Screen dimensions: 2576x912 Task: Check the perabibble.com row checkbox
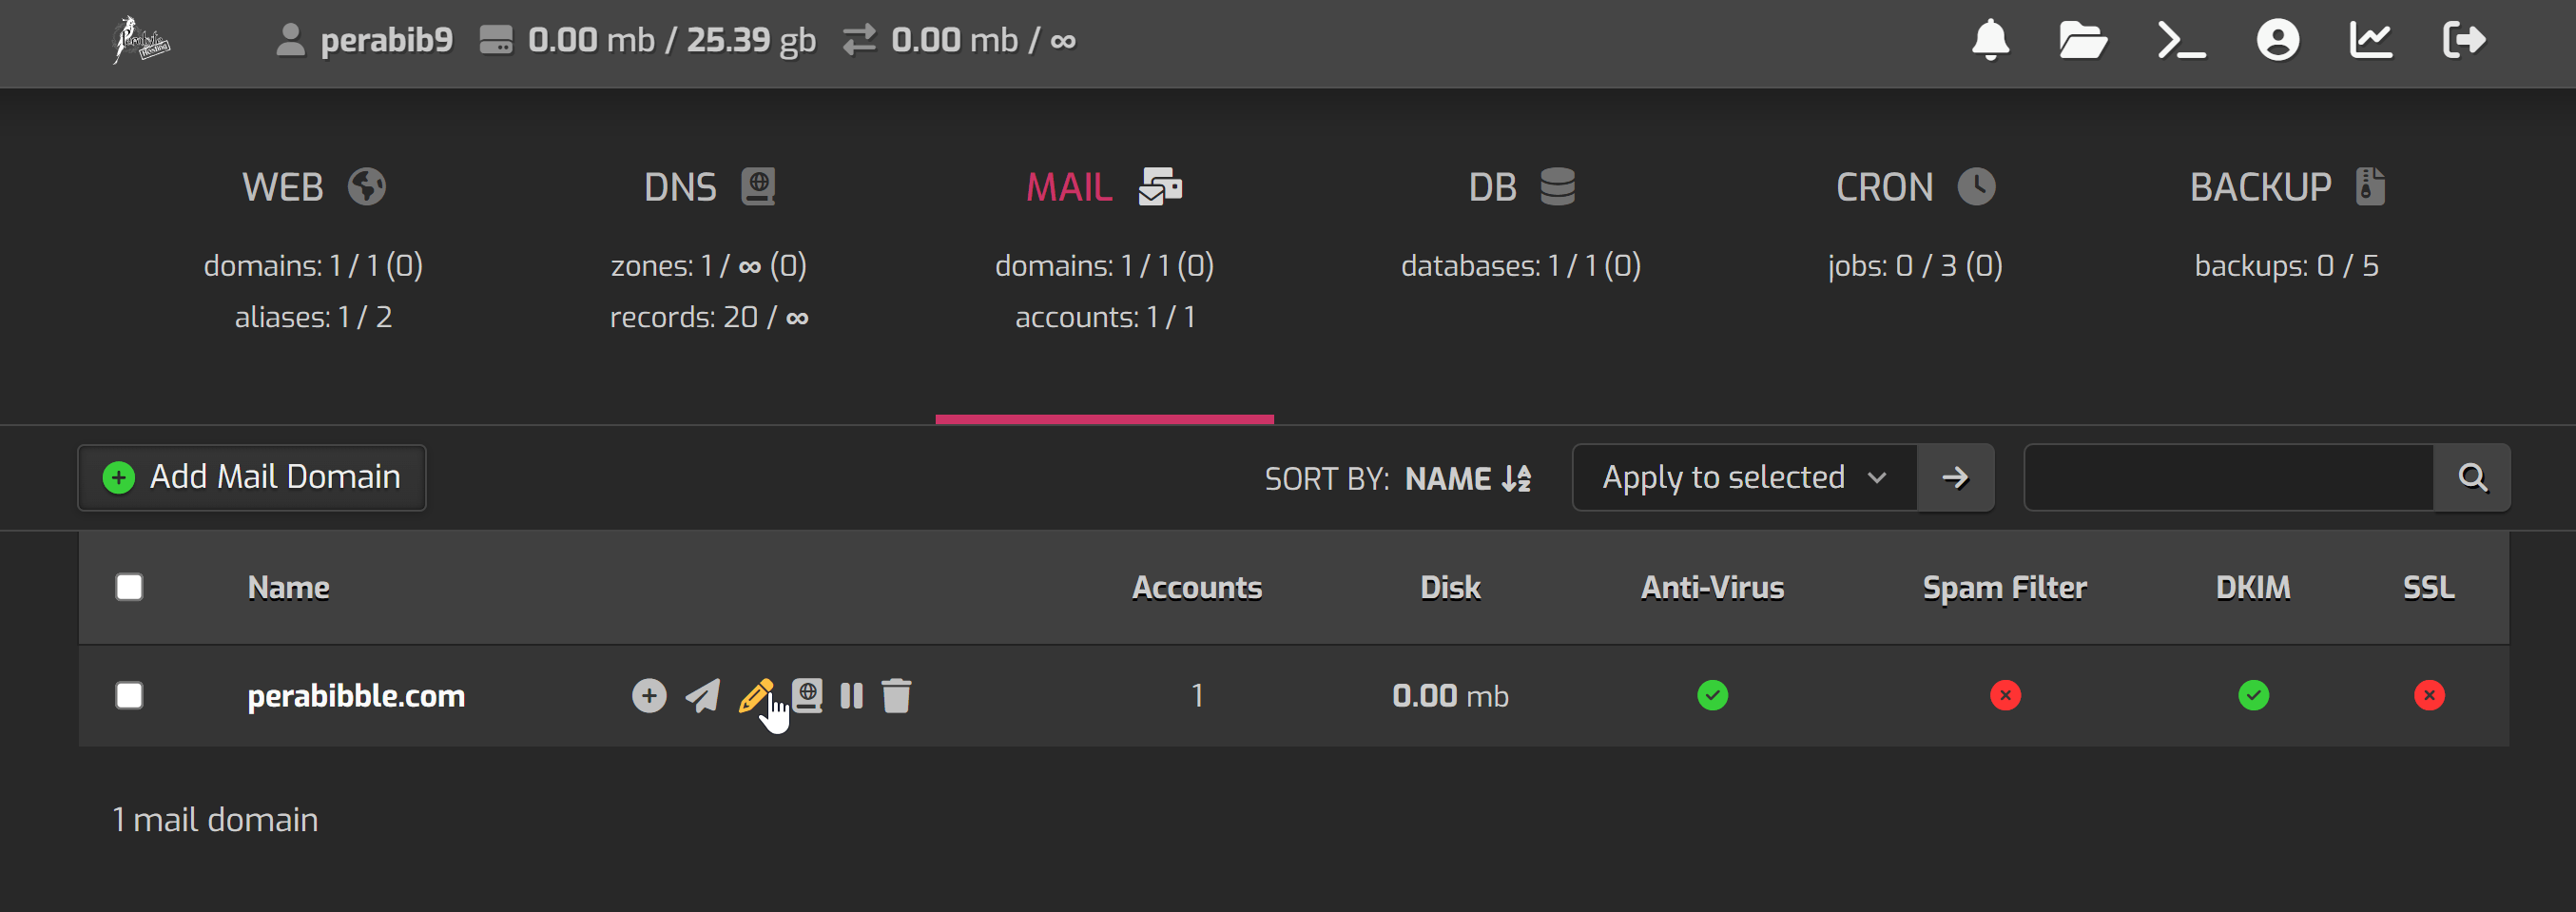pos(129,695)
